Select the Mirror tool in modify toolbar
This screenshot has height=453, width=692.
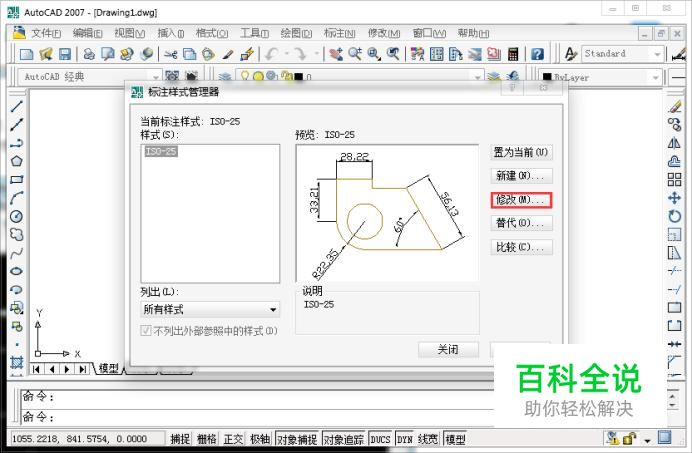[674, 143]
